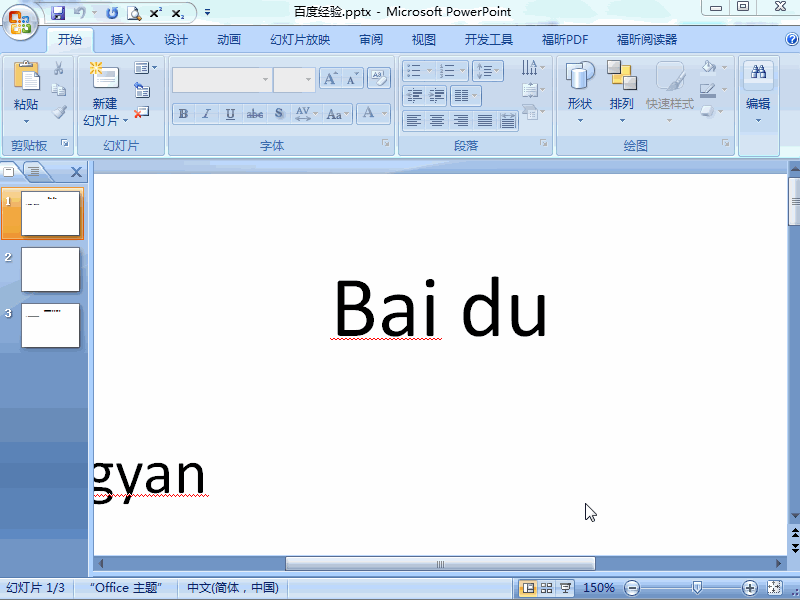Viewport: 800px width, 600px height.
Task: Decrease font size with the small A
Action: [x=353, y=78]
